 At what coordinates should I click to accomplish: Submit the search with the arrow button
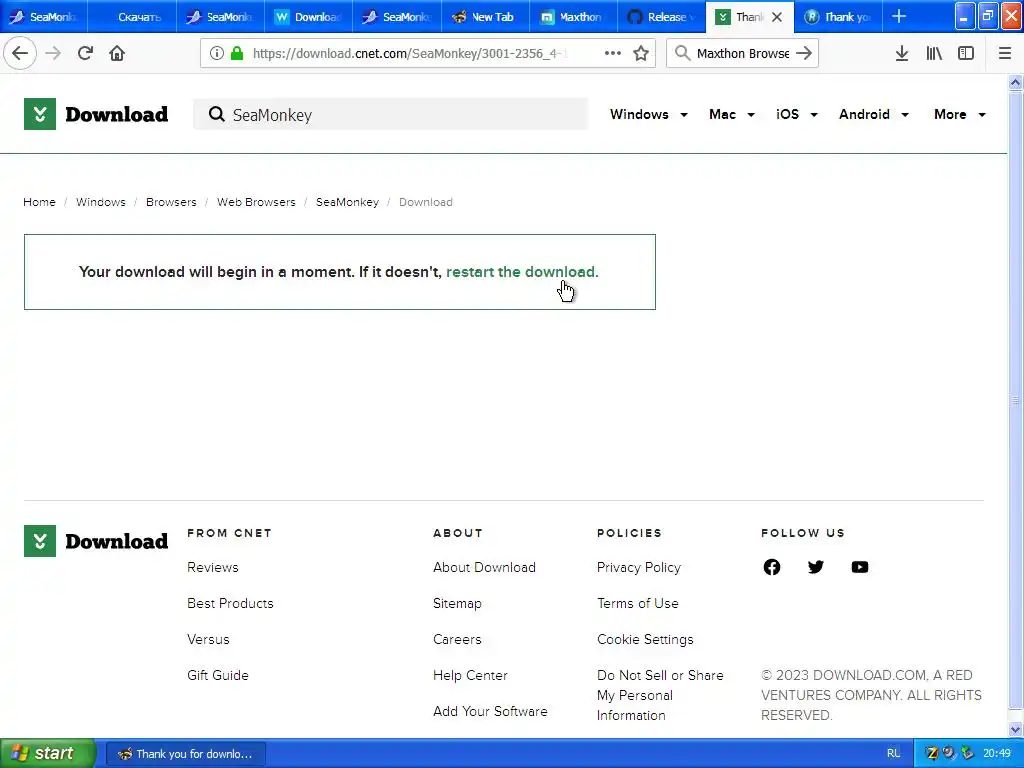805,54
